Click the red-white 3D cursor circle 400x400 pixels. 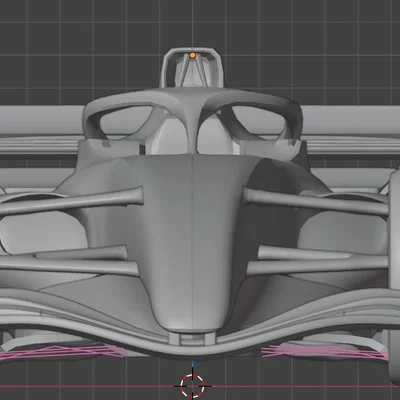pos(192,386)
